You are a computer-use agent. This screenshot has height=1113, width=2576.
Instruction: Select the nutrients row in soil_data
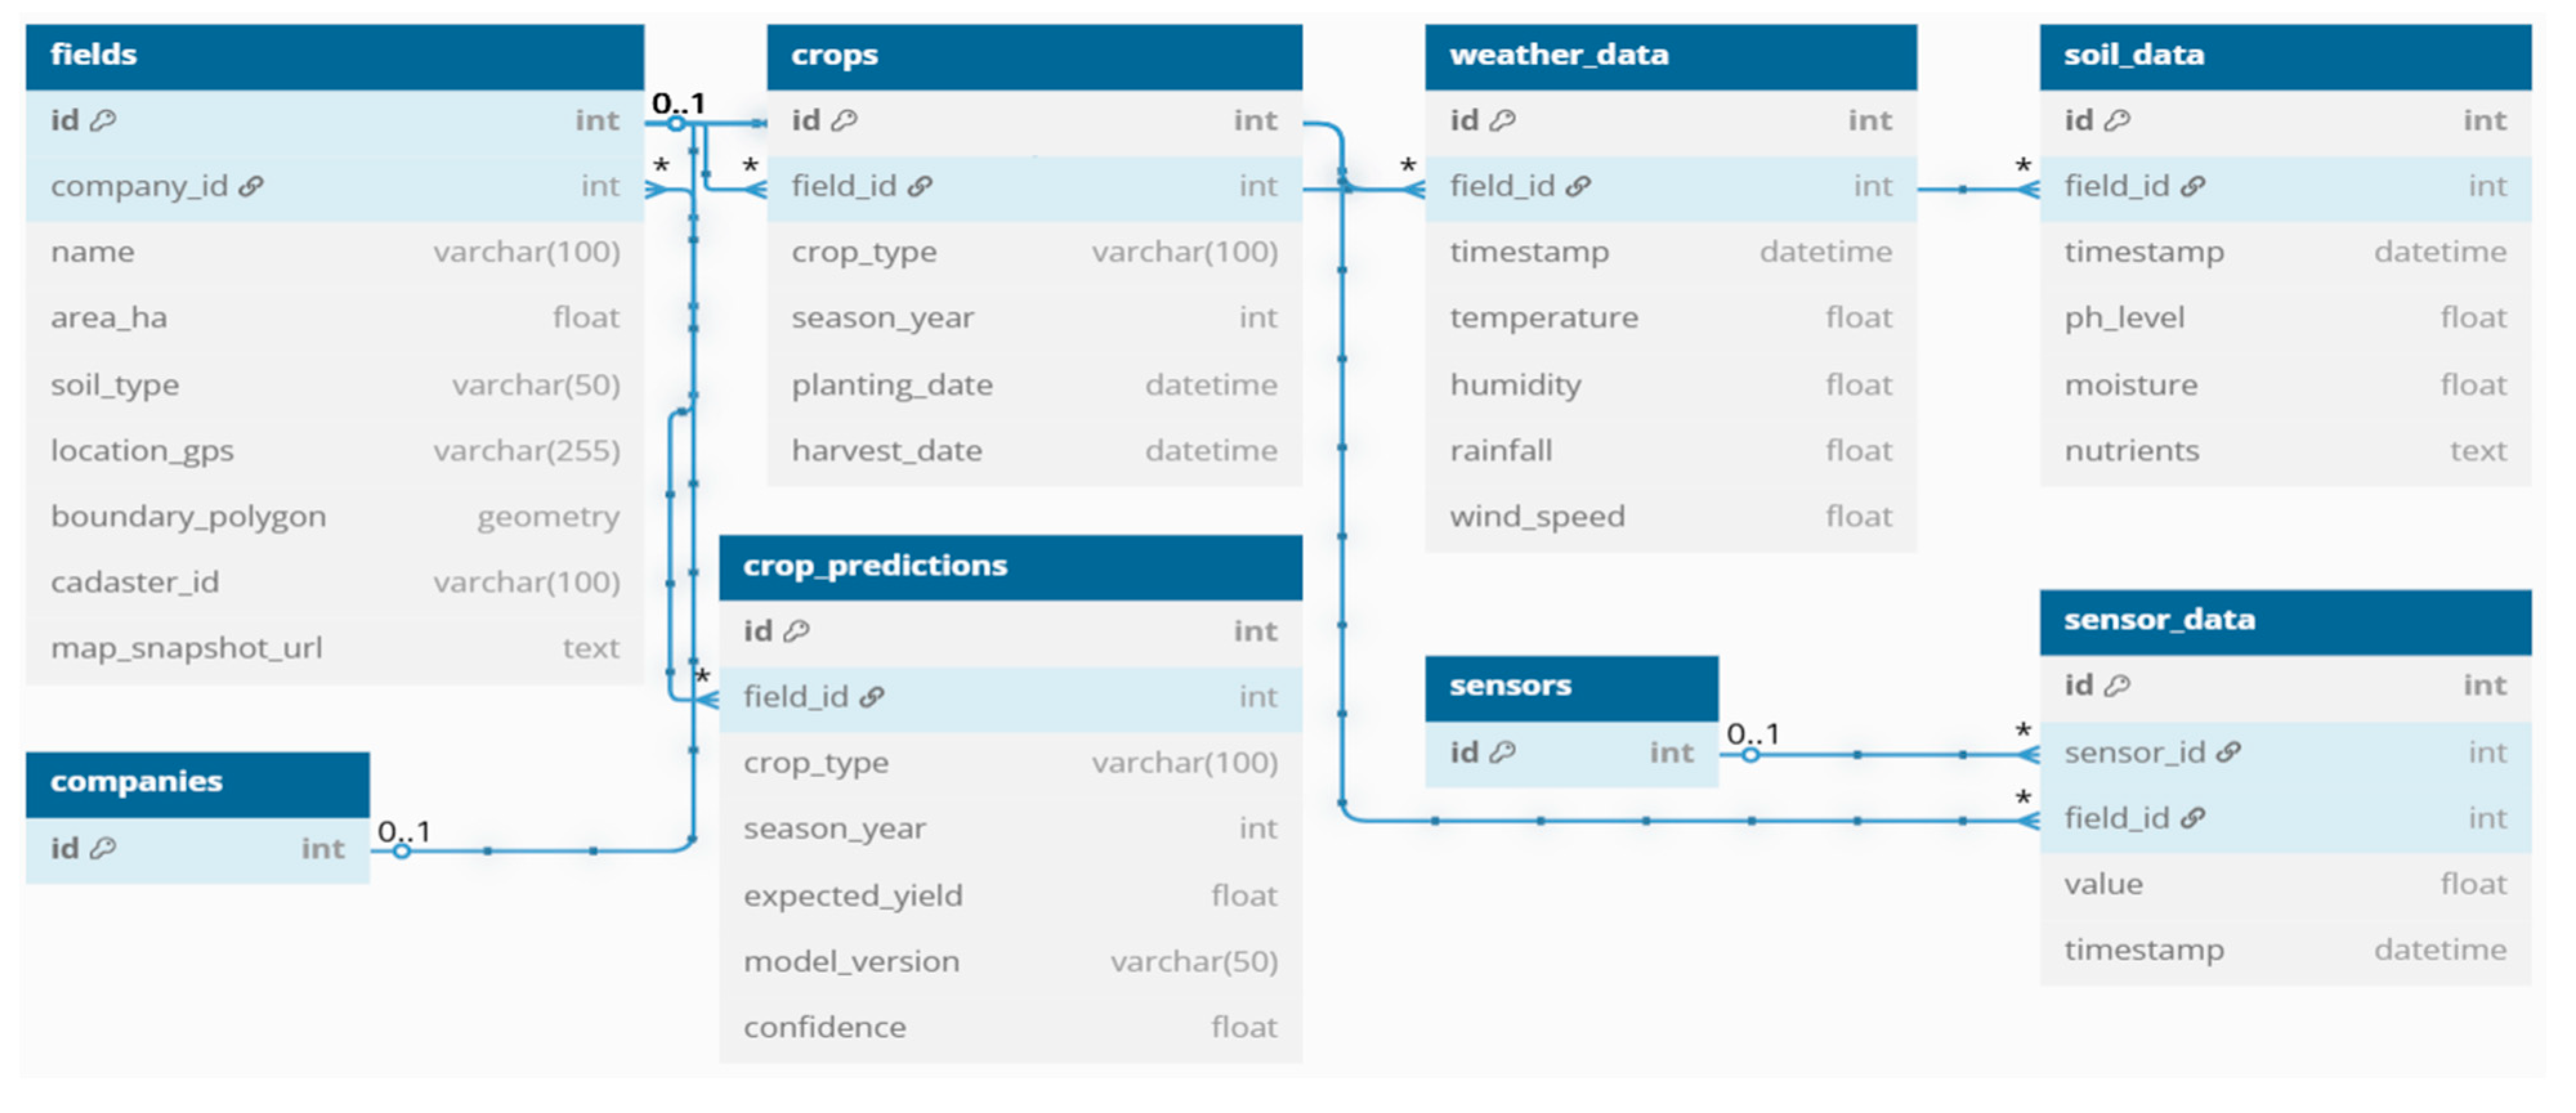tap(2285, 451)
